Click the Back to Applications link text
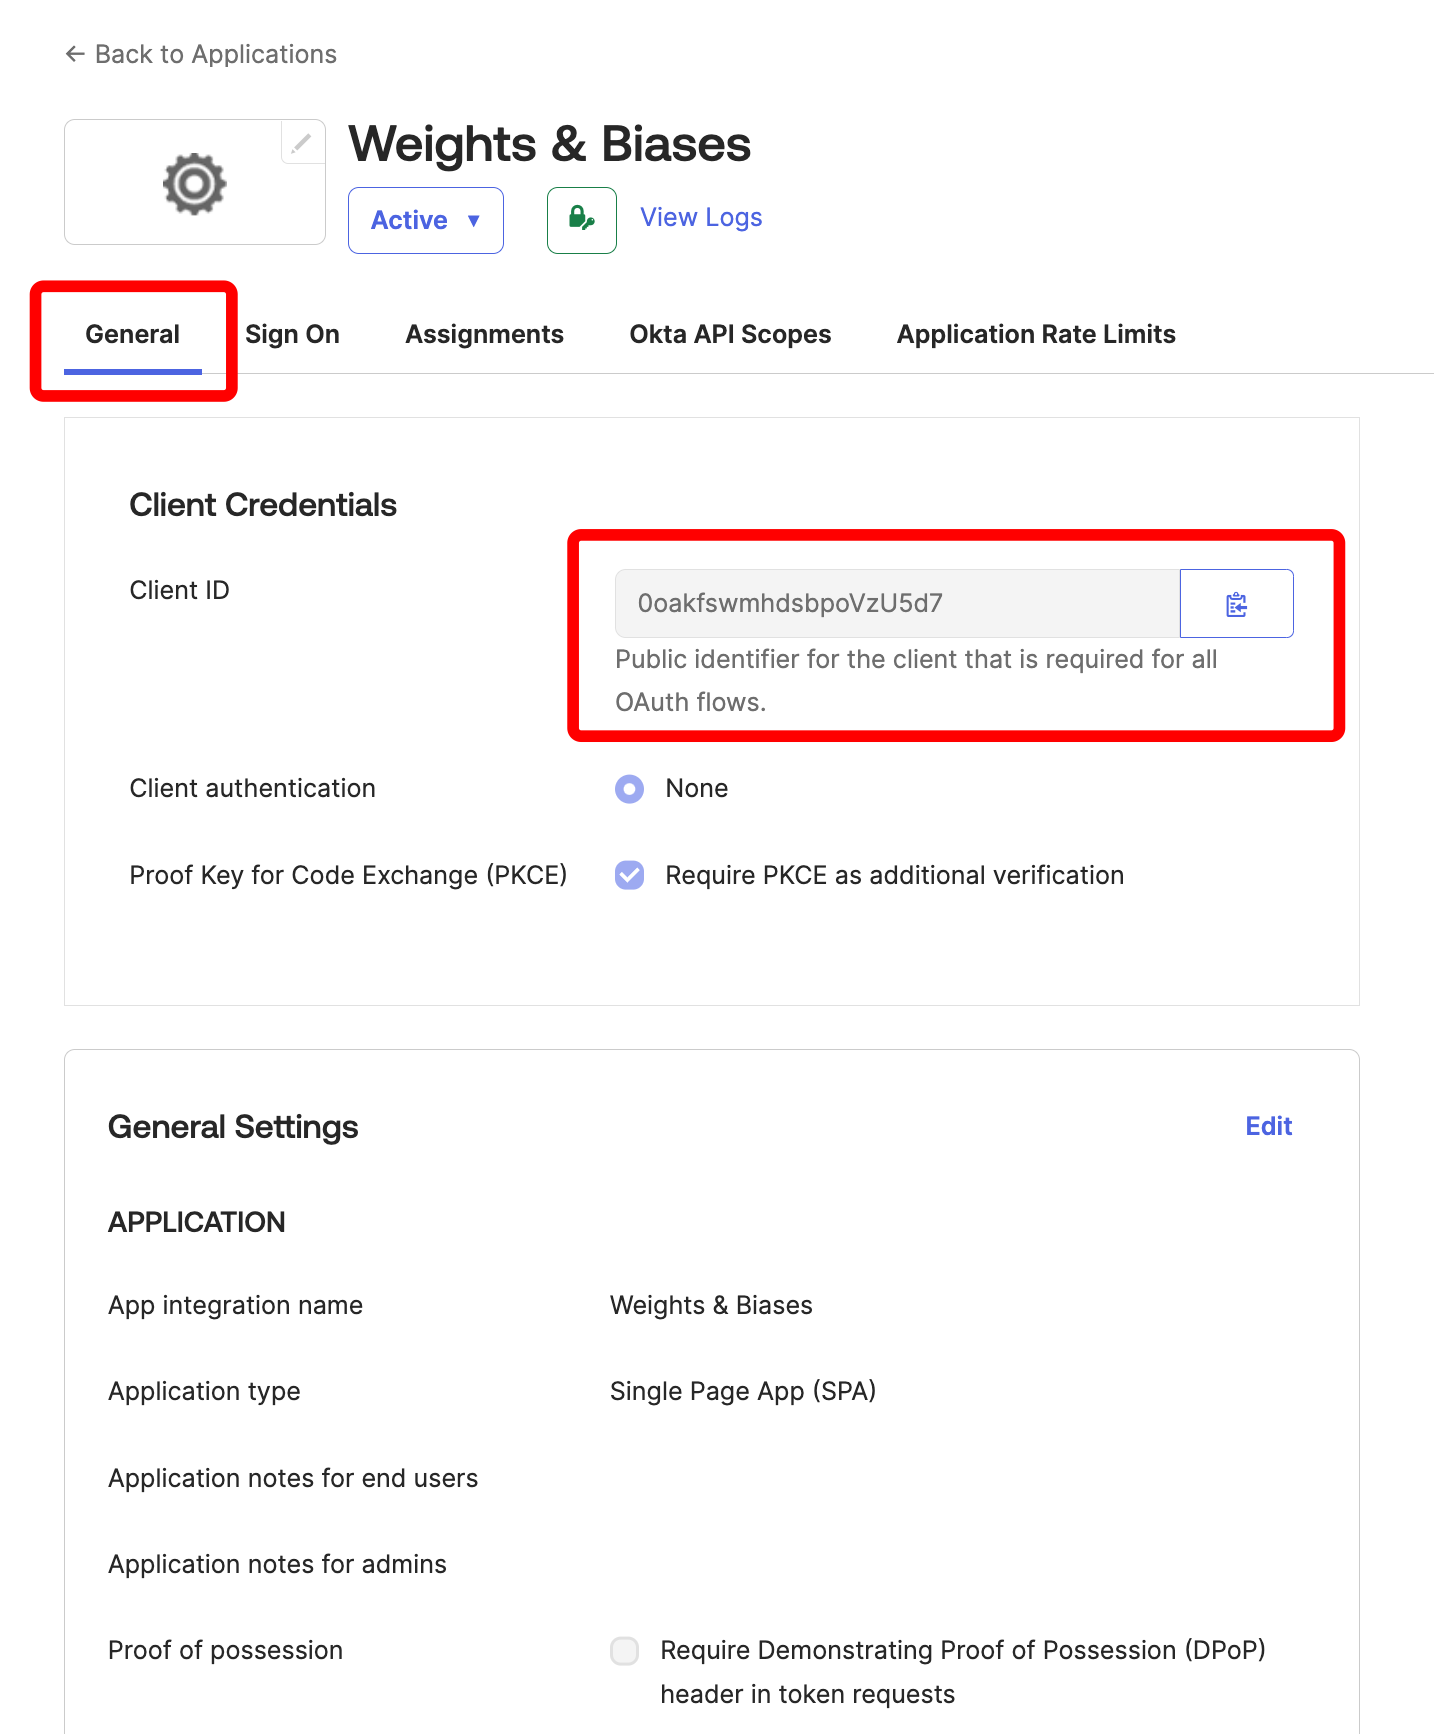 [216, 54]
